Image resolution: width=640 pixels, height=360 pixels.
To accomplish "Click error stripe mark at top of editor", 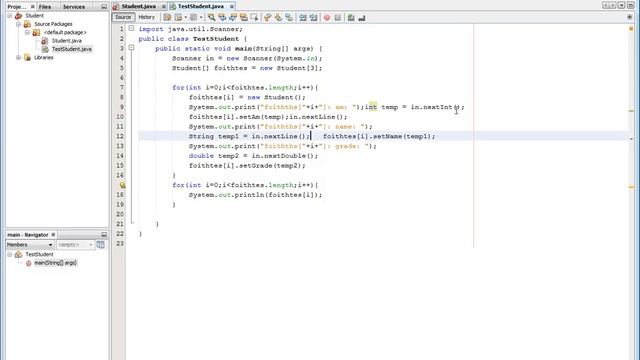I will pos(631,29).
